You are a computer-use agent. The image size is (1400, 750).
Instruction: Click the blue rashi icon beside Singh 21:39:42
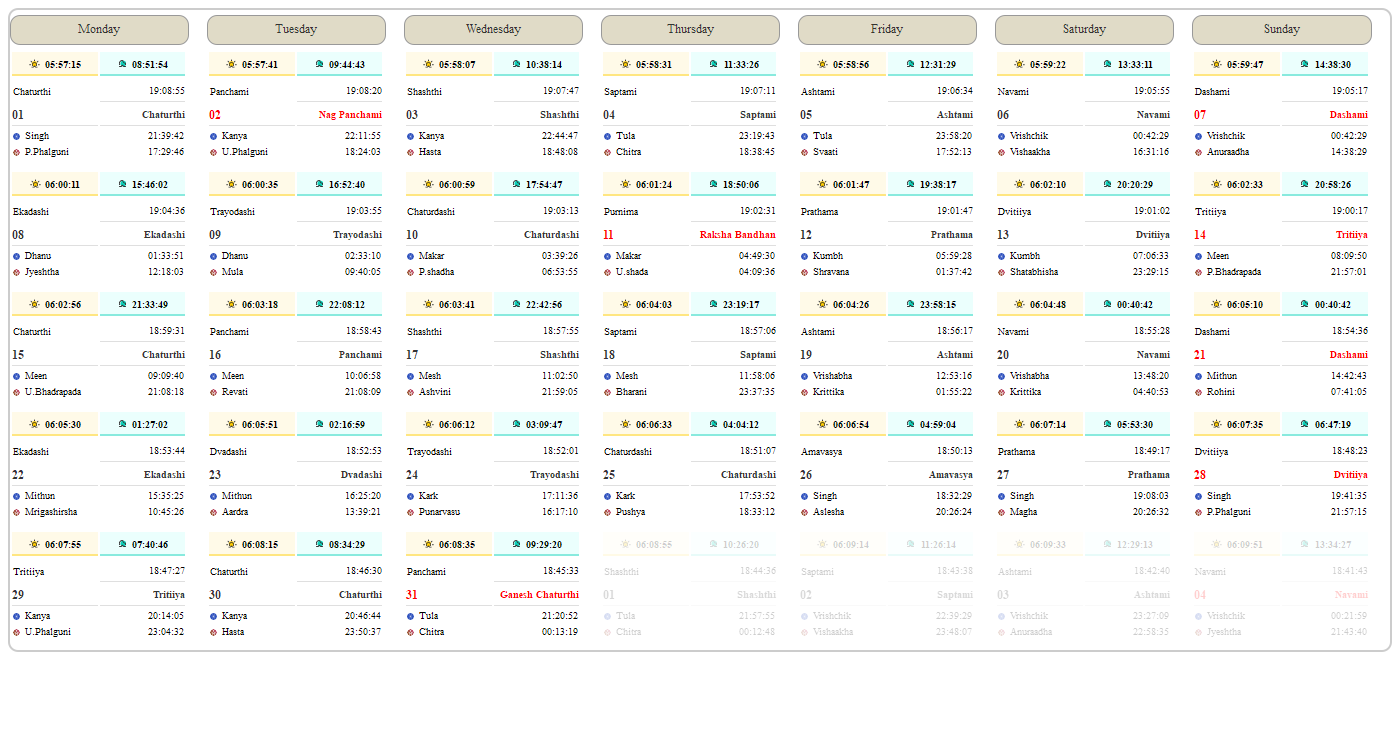17,136
